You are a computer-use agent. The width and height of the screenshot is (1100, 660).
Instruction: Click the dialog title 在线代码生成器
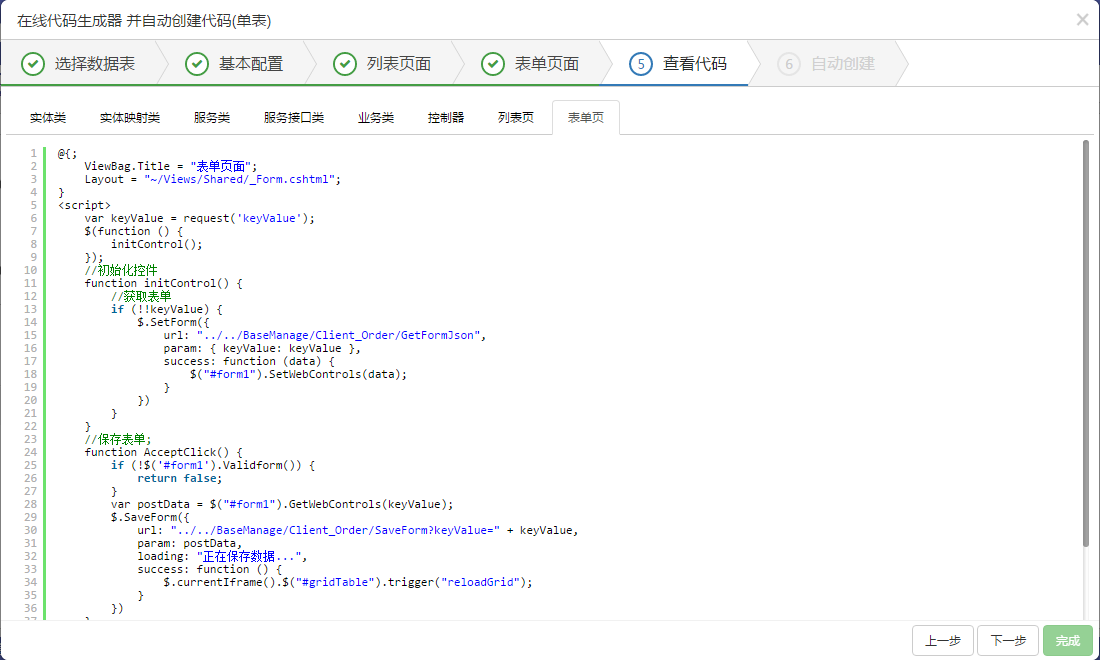click(x=69, y=21)
